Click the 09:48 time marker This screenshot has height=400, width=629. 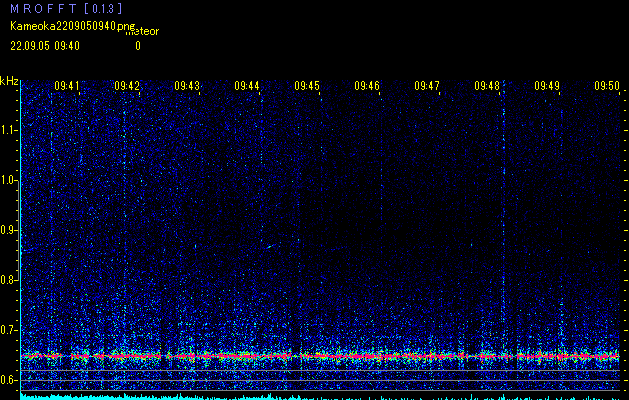pyautogui.click(x=487, y=86)
